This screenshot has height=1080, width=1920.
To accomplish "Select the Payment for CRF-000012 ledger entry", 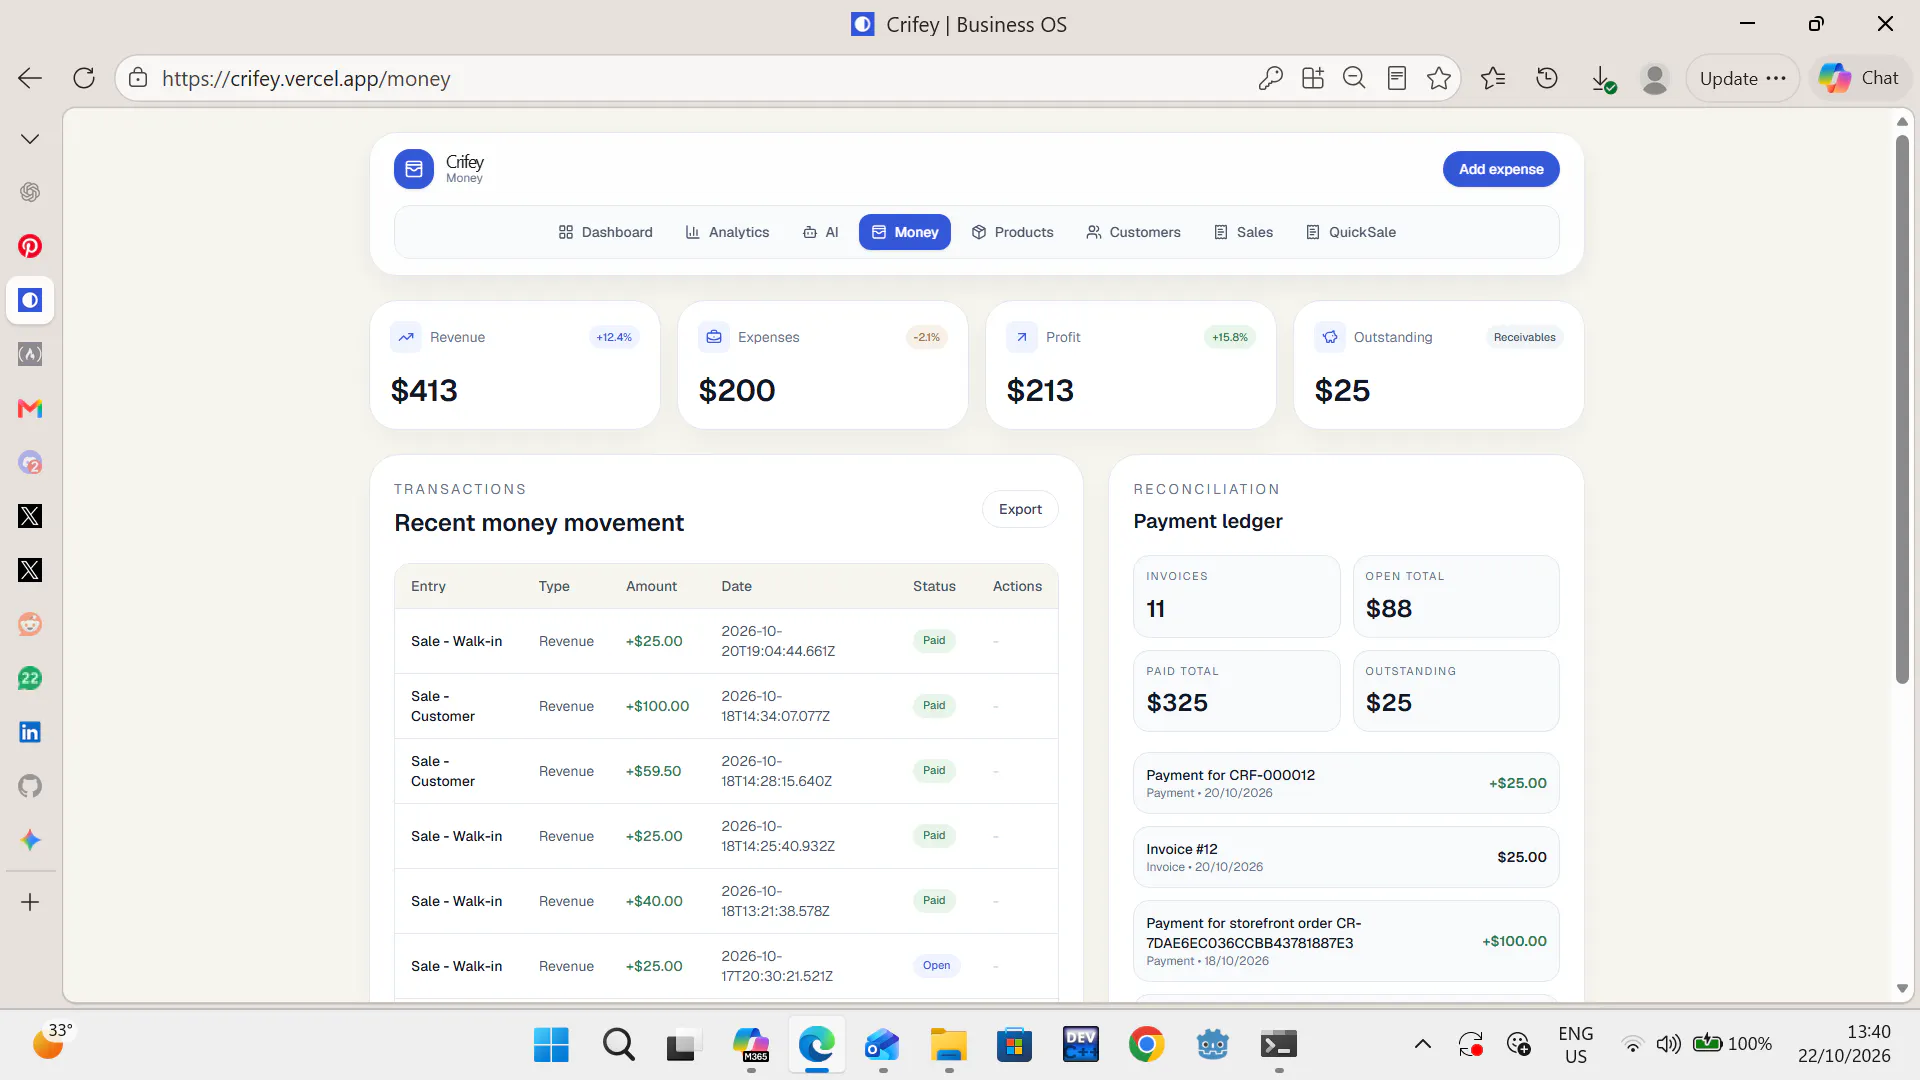I will tap(1346, 783).
